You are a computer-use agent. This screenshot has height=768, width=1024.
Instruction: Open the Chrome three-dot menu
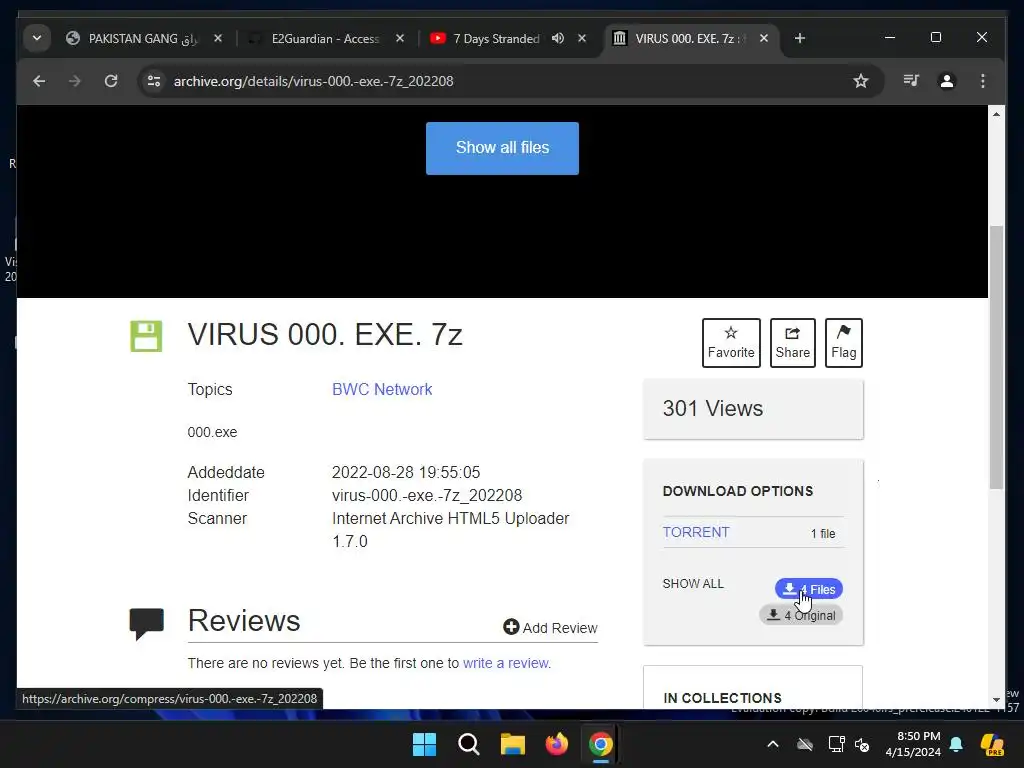(982, 81)
